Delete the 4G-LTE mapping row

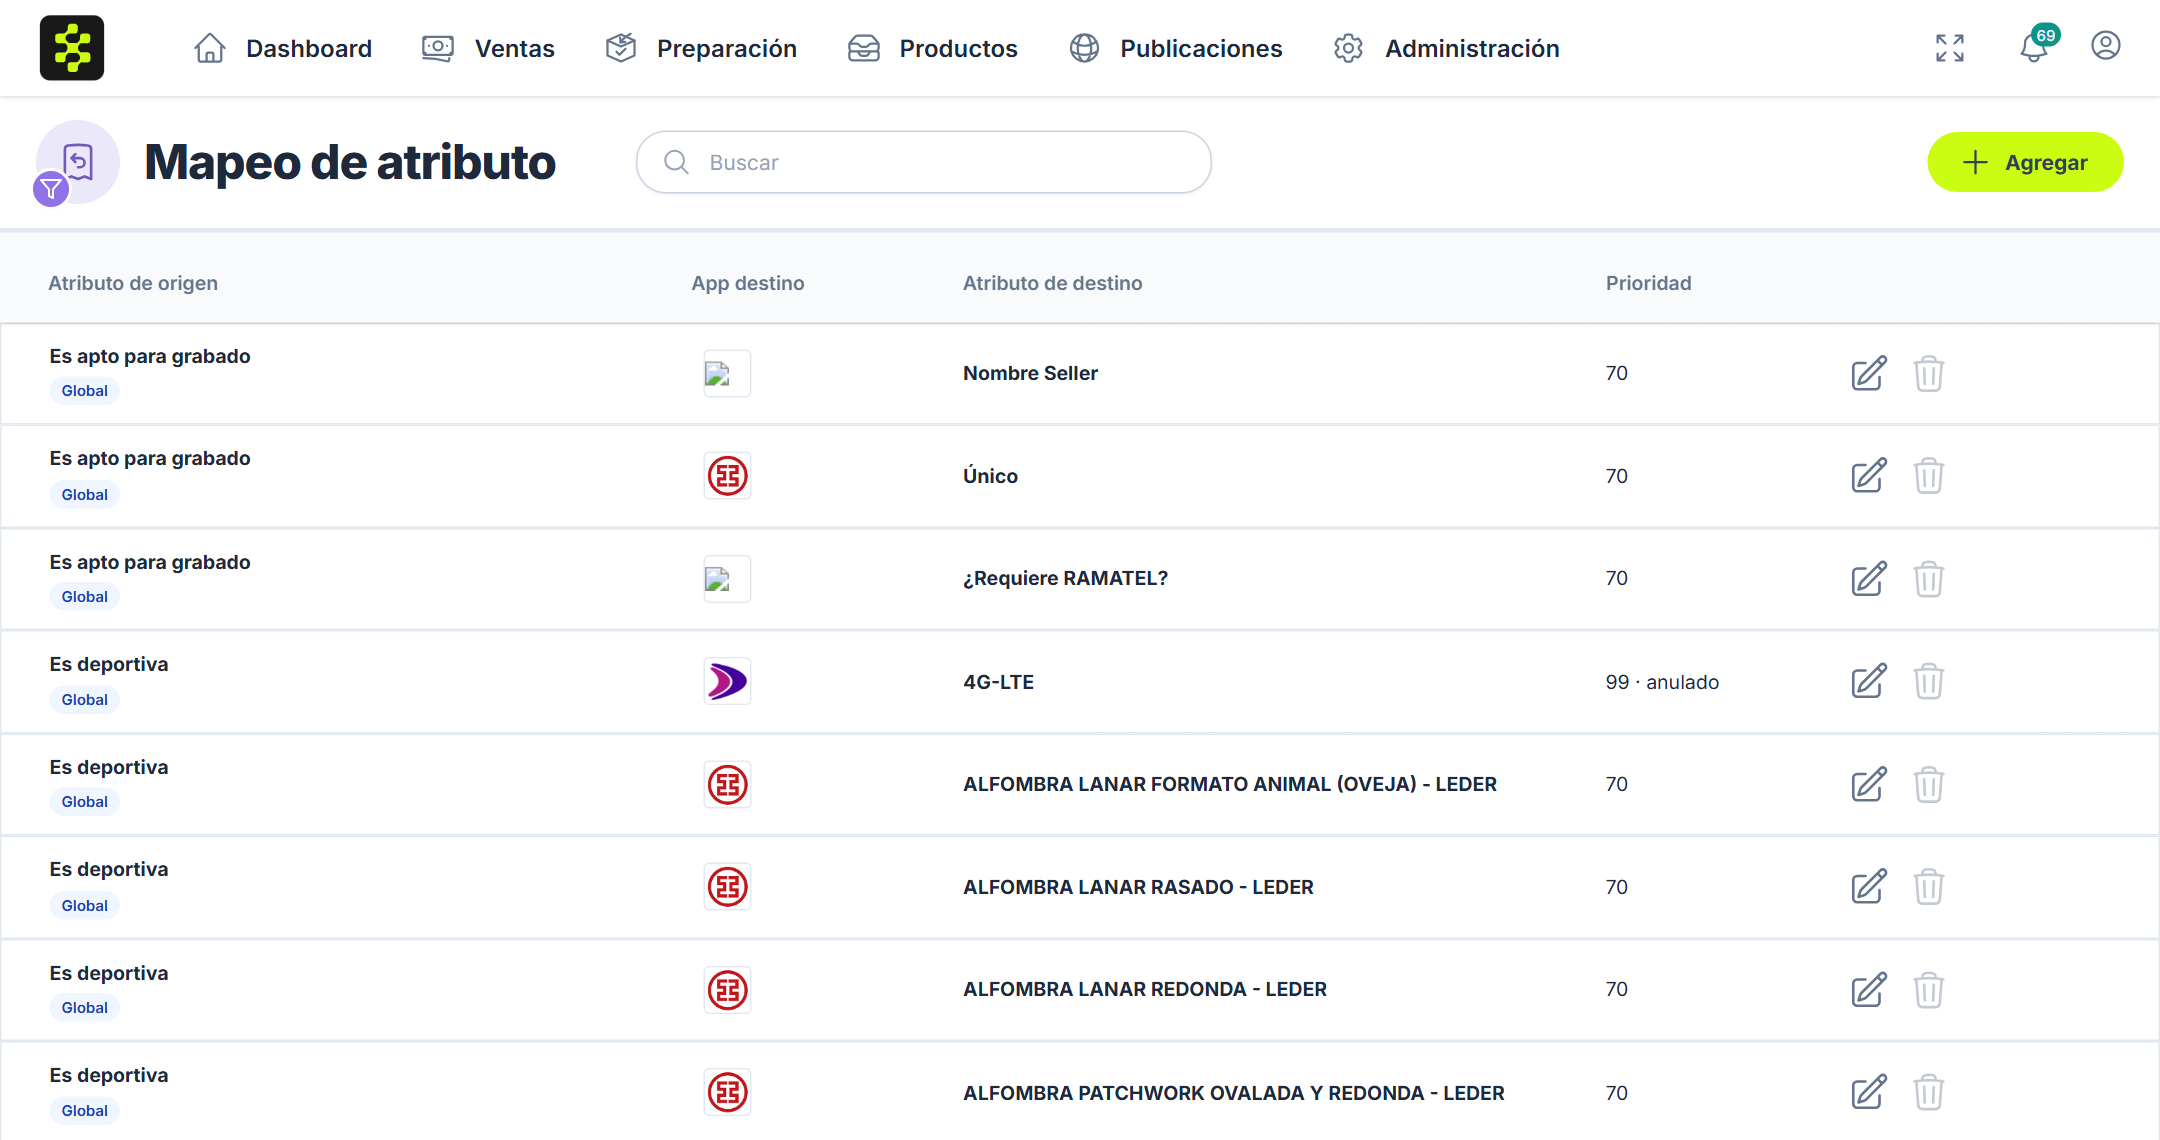[1928, 681]
